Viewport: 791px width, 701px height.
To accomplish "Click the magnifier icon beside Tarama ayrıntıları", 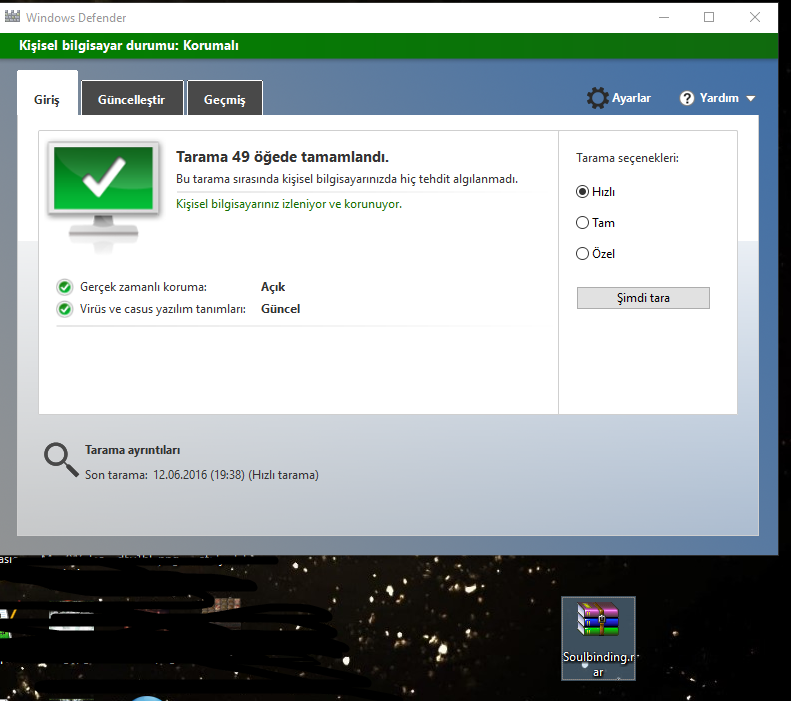I will coord(61,459).
